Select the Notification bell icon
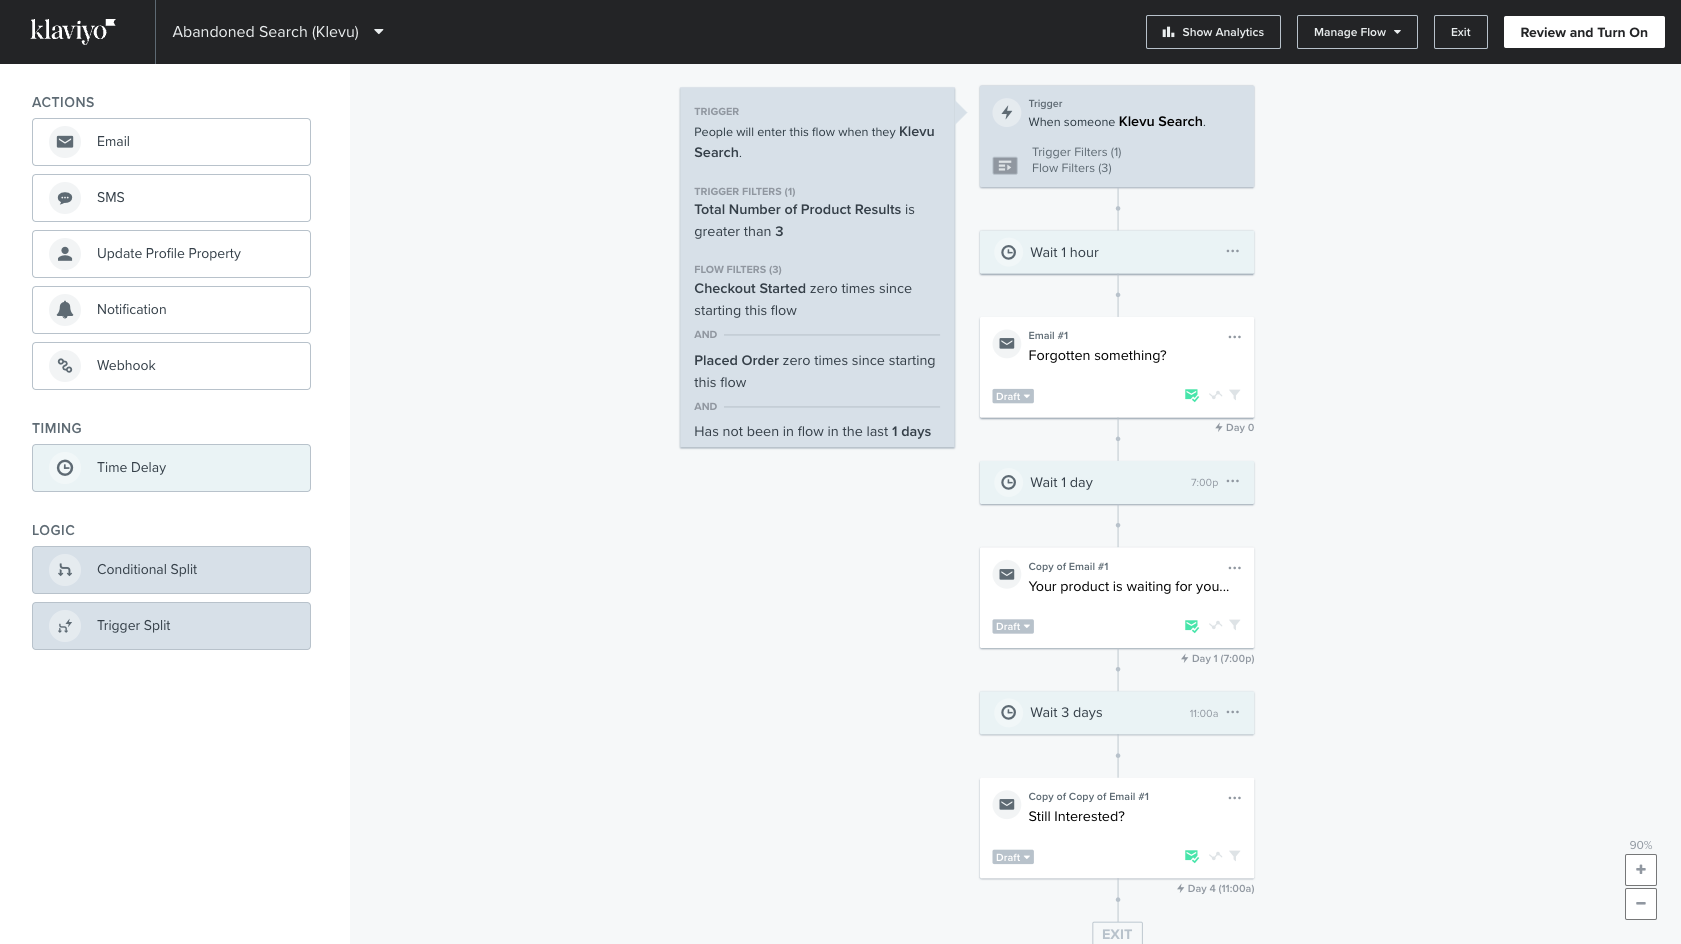Screen dimensions: 1681x944 pyautogui.click(x=65, y=310)
